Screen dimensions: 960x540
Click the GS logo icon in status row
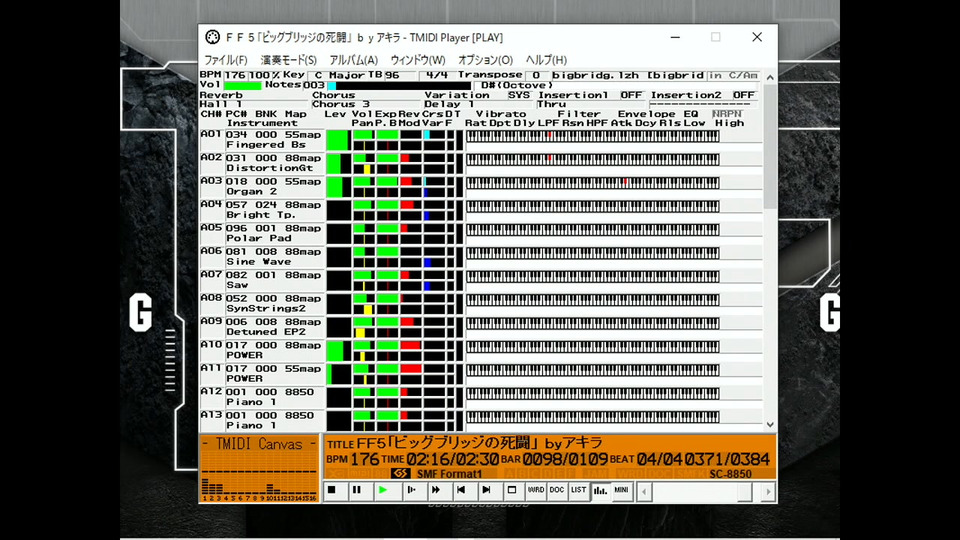[x=400, y=473]
